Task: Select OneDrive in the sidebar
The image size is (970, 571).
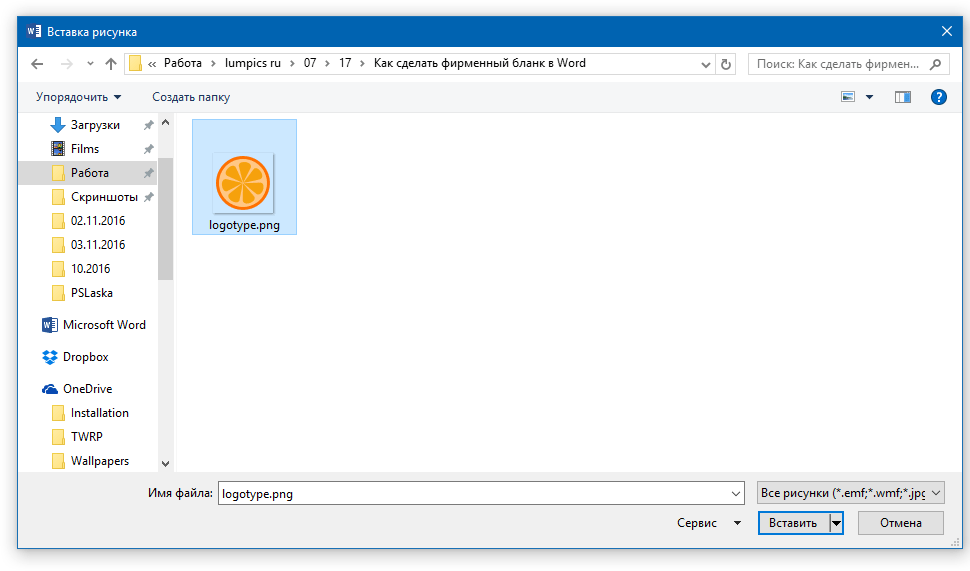Action: coord(87,389)
